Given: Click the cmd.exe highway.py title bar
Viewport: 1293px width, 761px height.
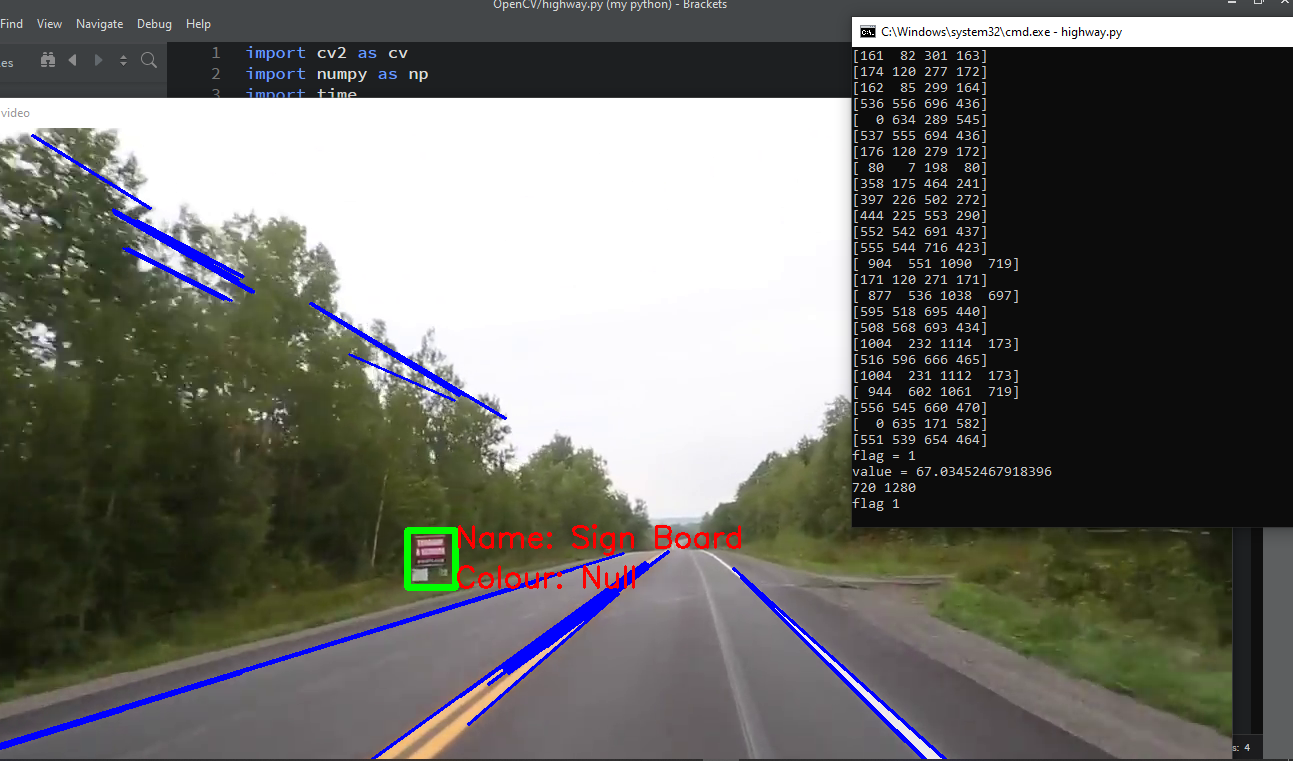Looking at the screenshot, I should click(1050, 32).
